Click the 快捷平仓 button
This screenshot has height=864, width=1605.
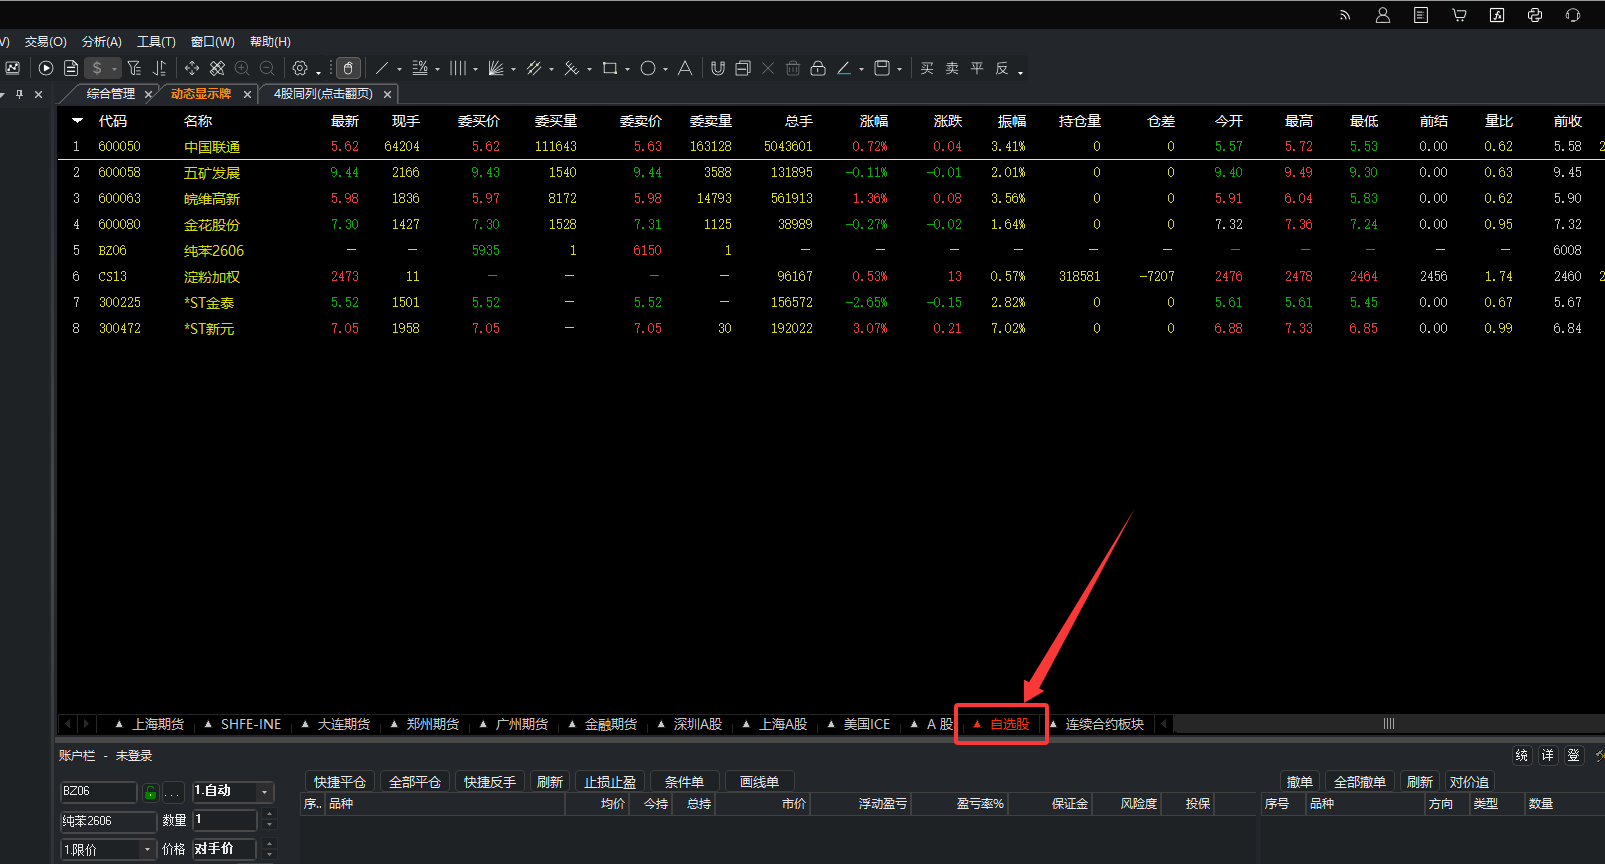pos(339,782)
